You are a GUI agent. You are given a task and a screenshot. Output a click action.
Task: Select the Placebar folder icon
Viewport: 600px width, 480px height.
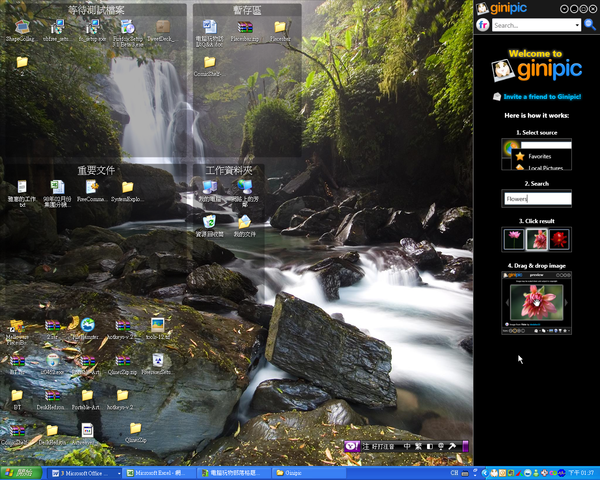[280, 27]
